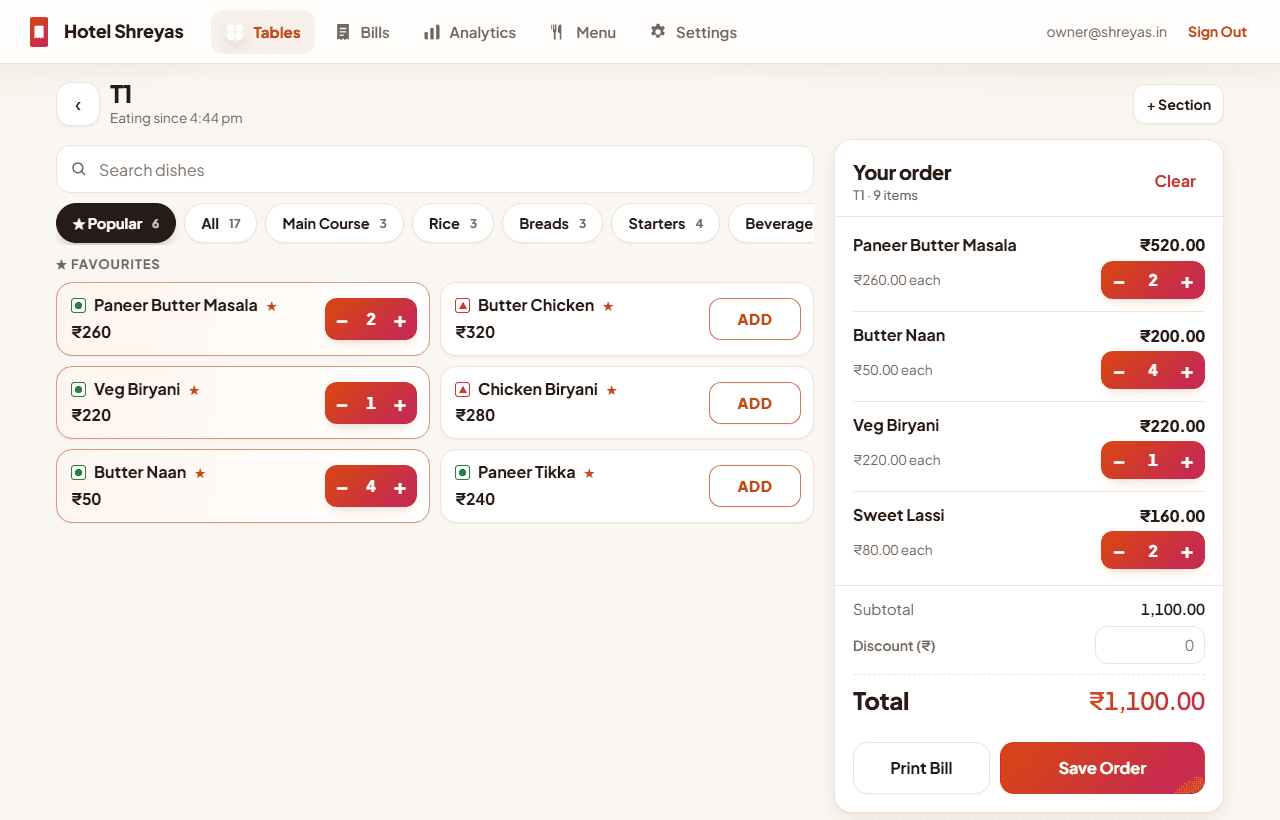
Task: Select the Popular category filter
Action: click(x=116, y=223)
